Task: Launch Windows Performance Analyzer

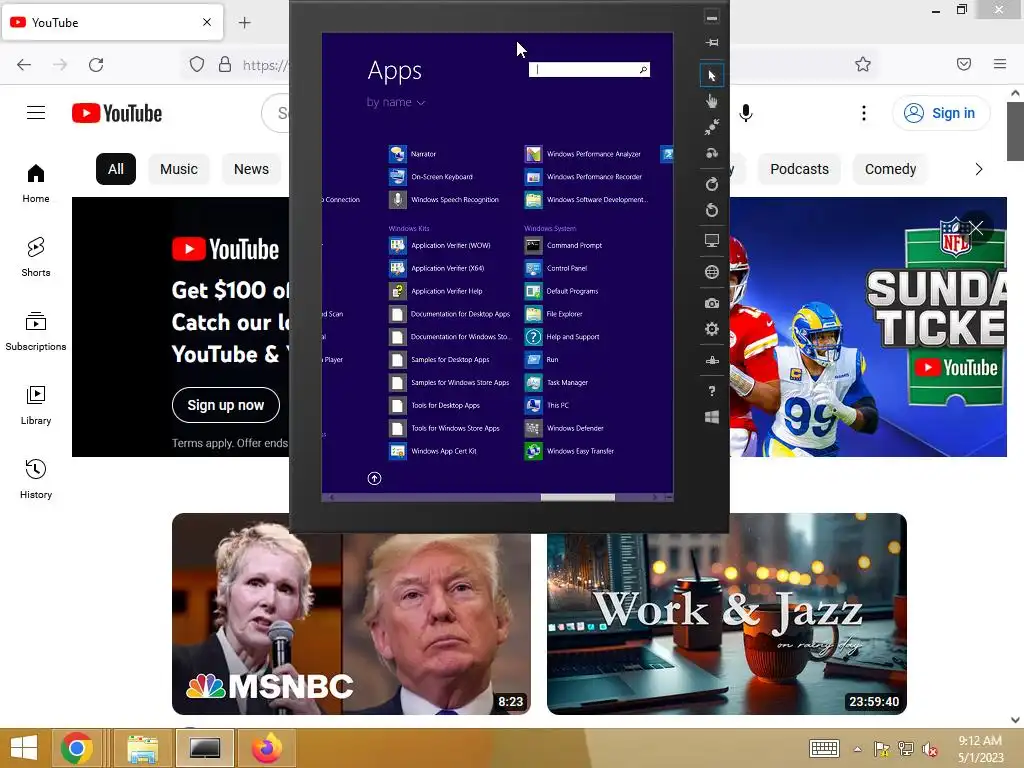Action: 583,154
